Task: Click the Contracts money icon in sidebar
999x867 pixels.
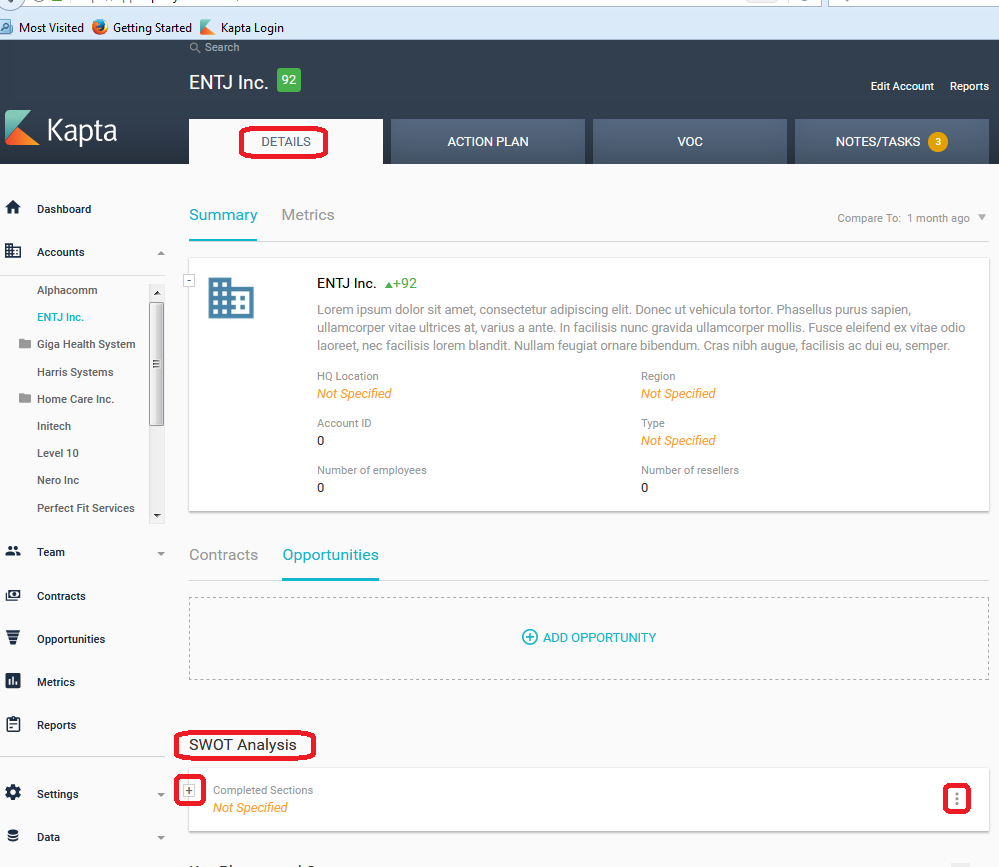Action: pyautogui.click(x=13, y=595)
